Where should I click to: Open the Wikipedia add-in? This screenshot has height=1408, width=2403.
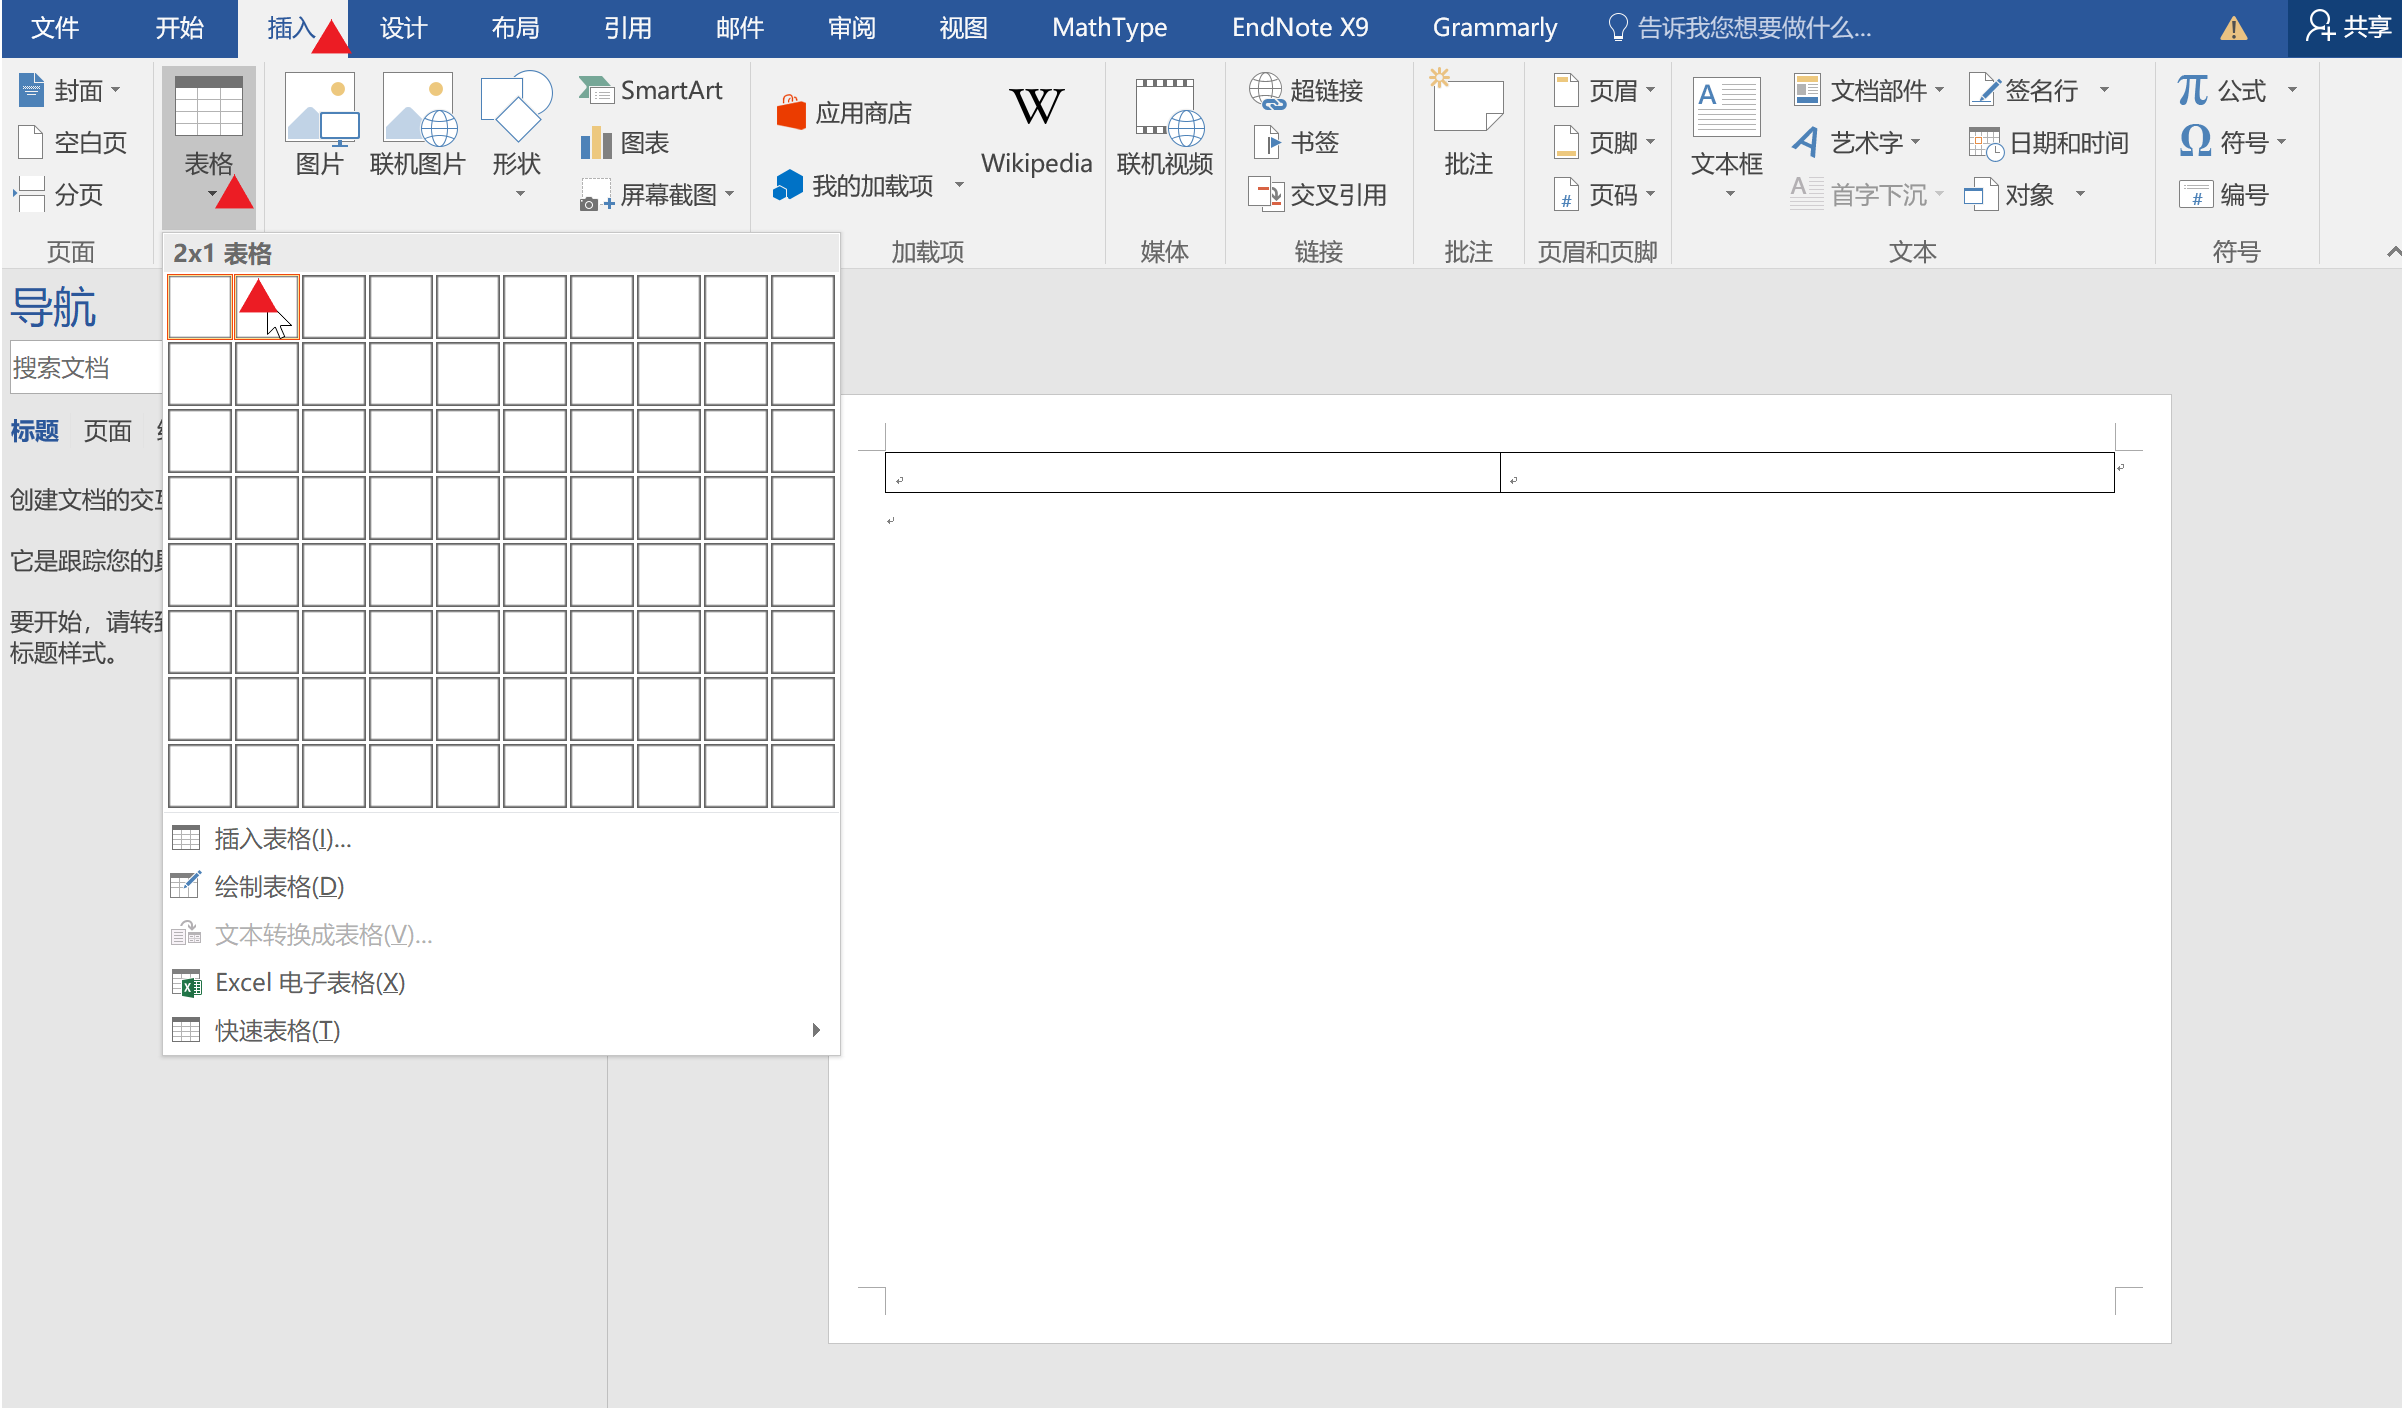click(x=1036, y=130)
